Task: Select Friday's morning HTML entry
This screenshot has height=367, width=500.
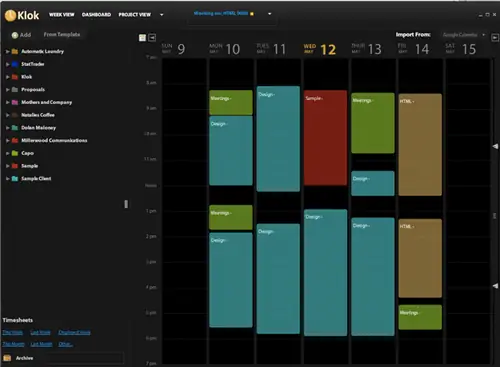Action: (x=420, y=145)
